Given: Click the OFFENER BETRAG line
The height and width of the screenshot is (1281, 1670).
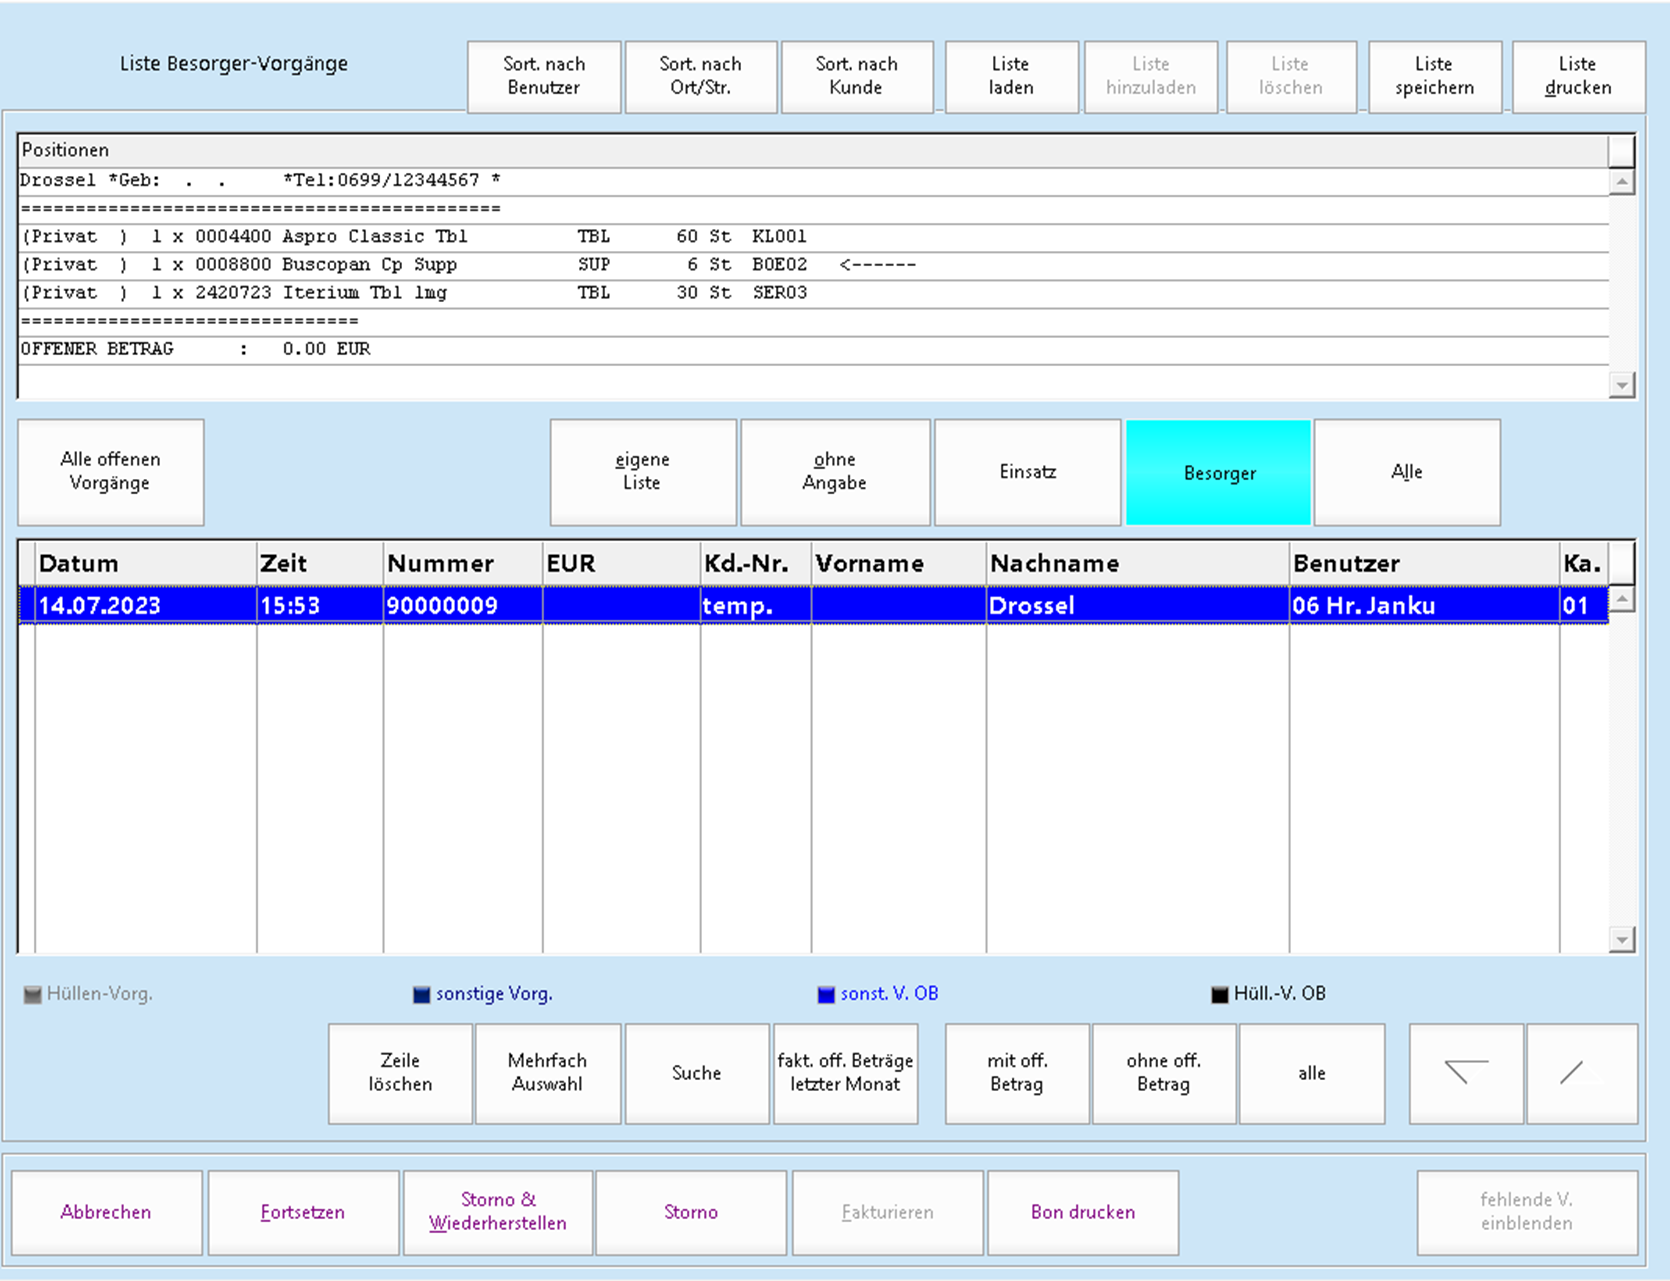Looking at the screenshot, I should pyautogui.click(x=813, y=349).
